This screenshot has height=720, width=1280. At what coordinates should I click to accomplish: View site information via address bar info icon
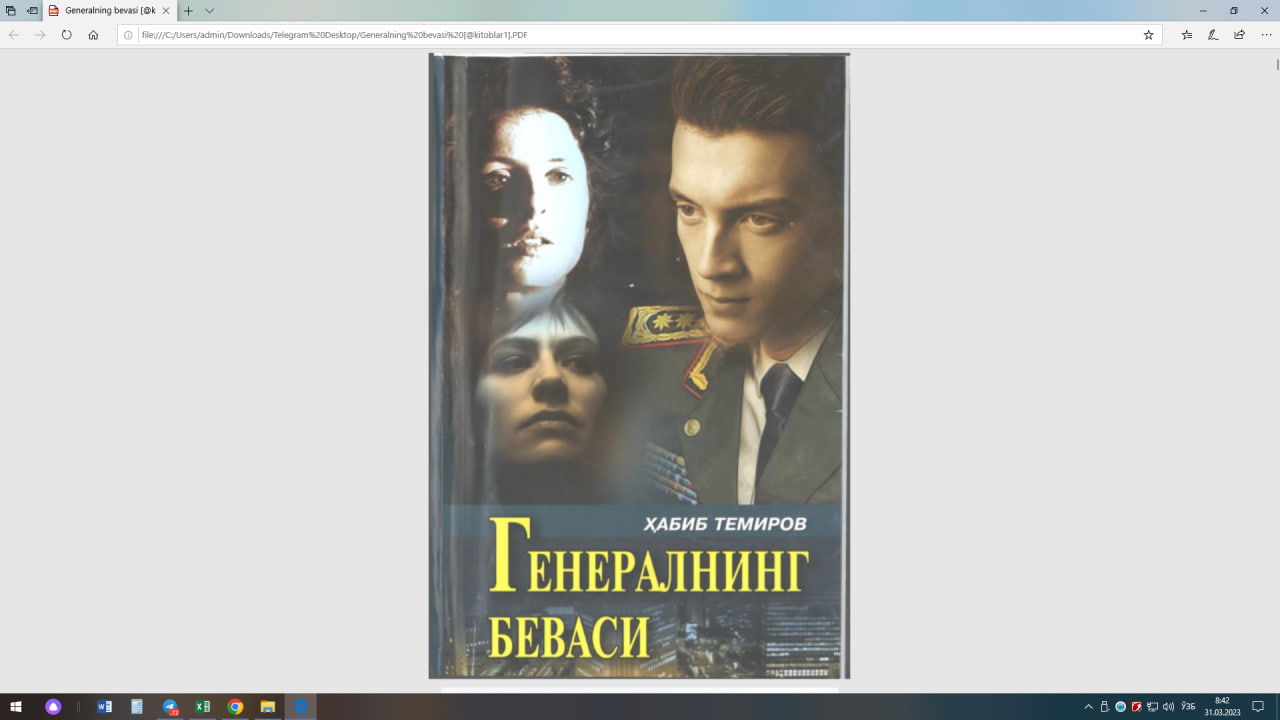coord(128,33)
